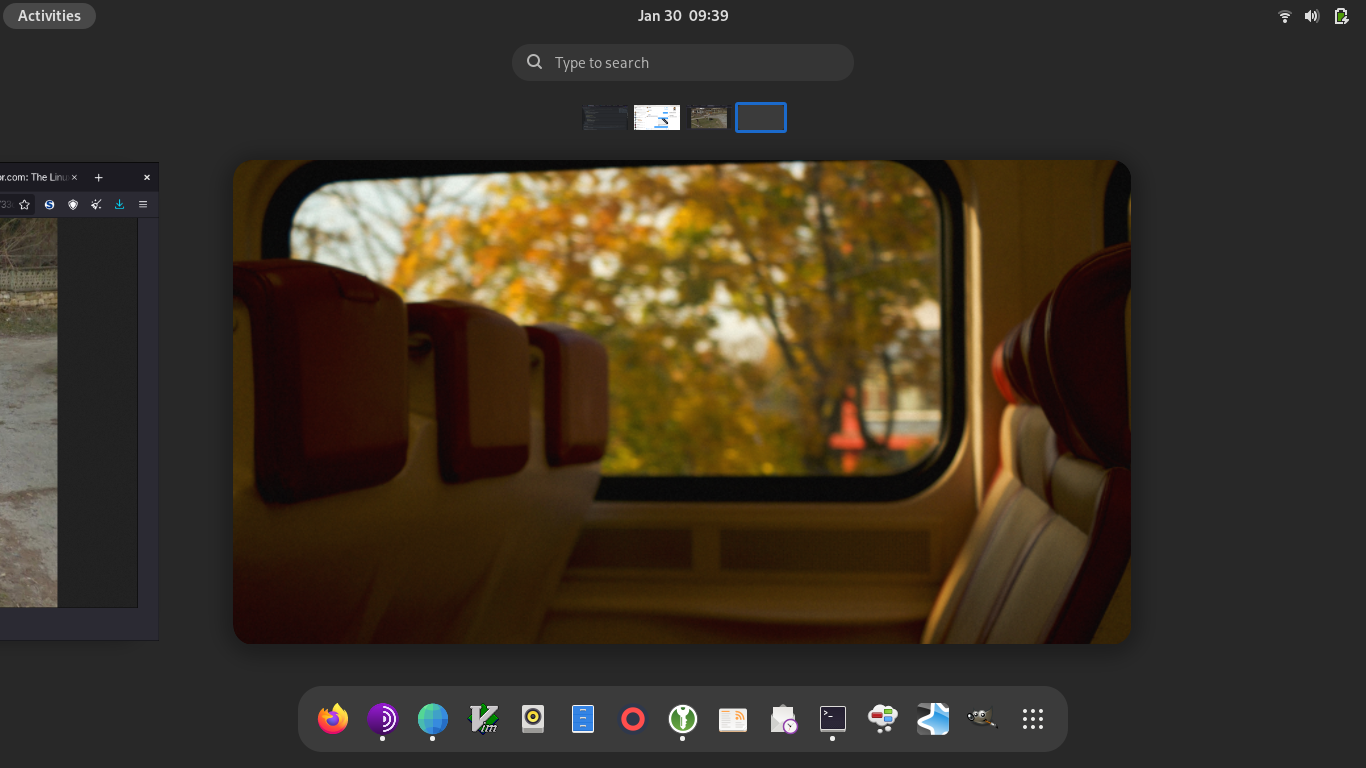Screen dimensions: 1366x768
Task: Open KeePassXC green key icon
Action: pyautogui.click(x=683, y=719)
